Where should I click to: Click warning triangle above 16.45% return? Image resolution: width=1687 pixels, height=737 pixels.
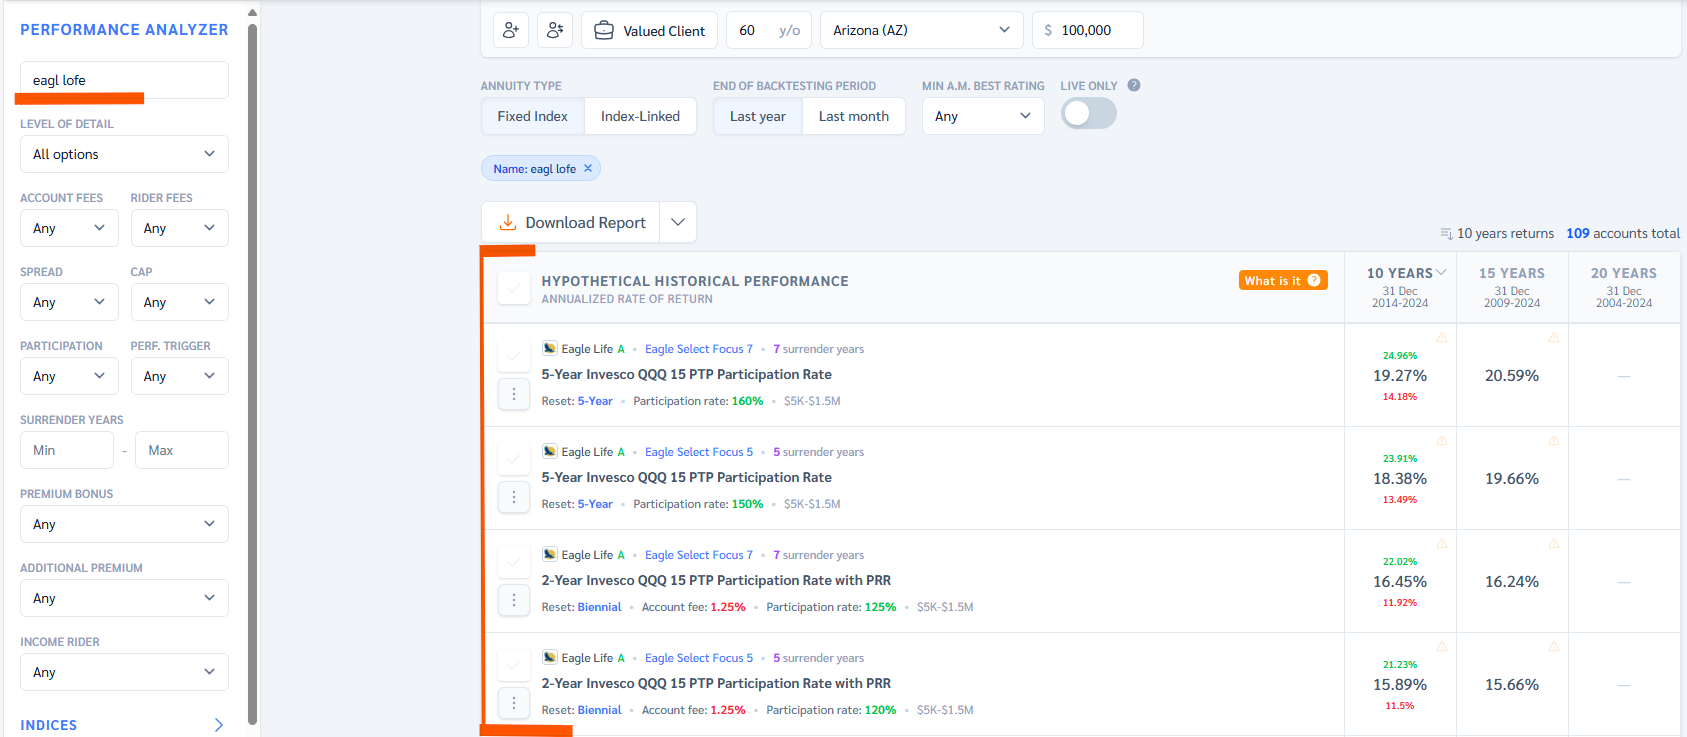1442,543
